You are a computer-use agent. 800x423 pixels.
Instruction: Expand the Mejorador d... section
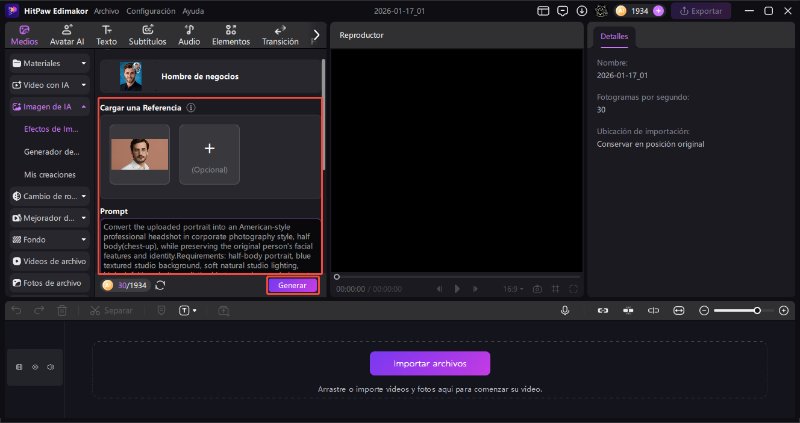49,218
